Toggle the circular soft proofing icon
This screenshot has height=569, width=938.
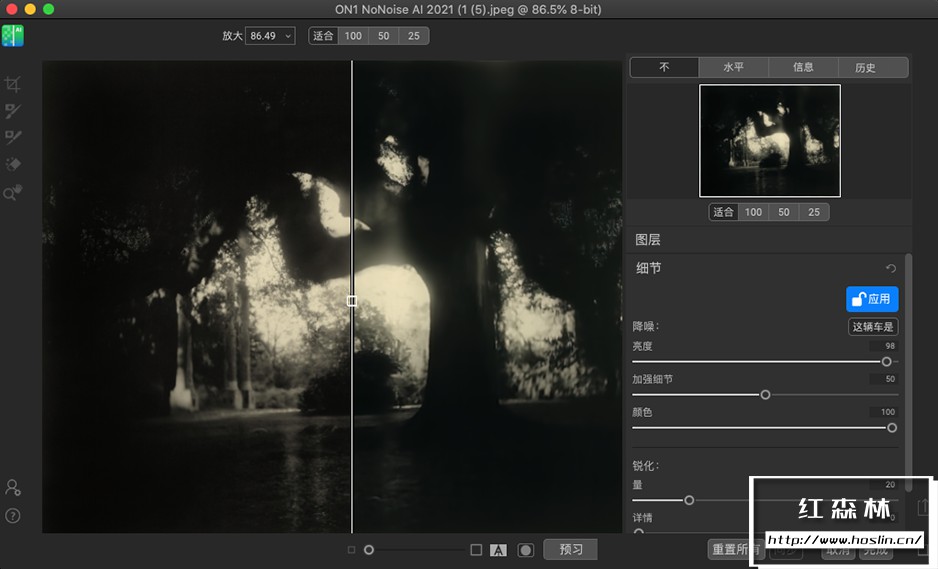click(x=526, y=550)
